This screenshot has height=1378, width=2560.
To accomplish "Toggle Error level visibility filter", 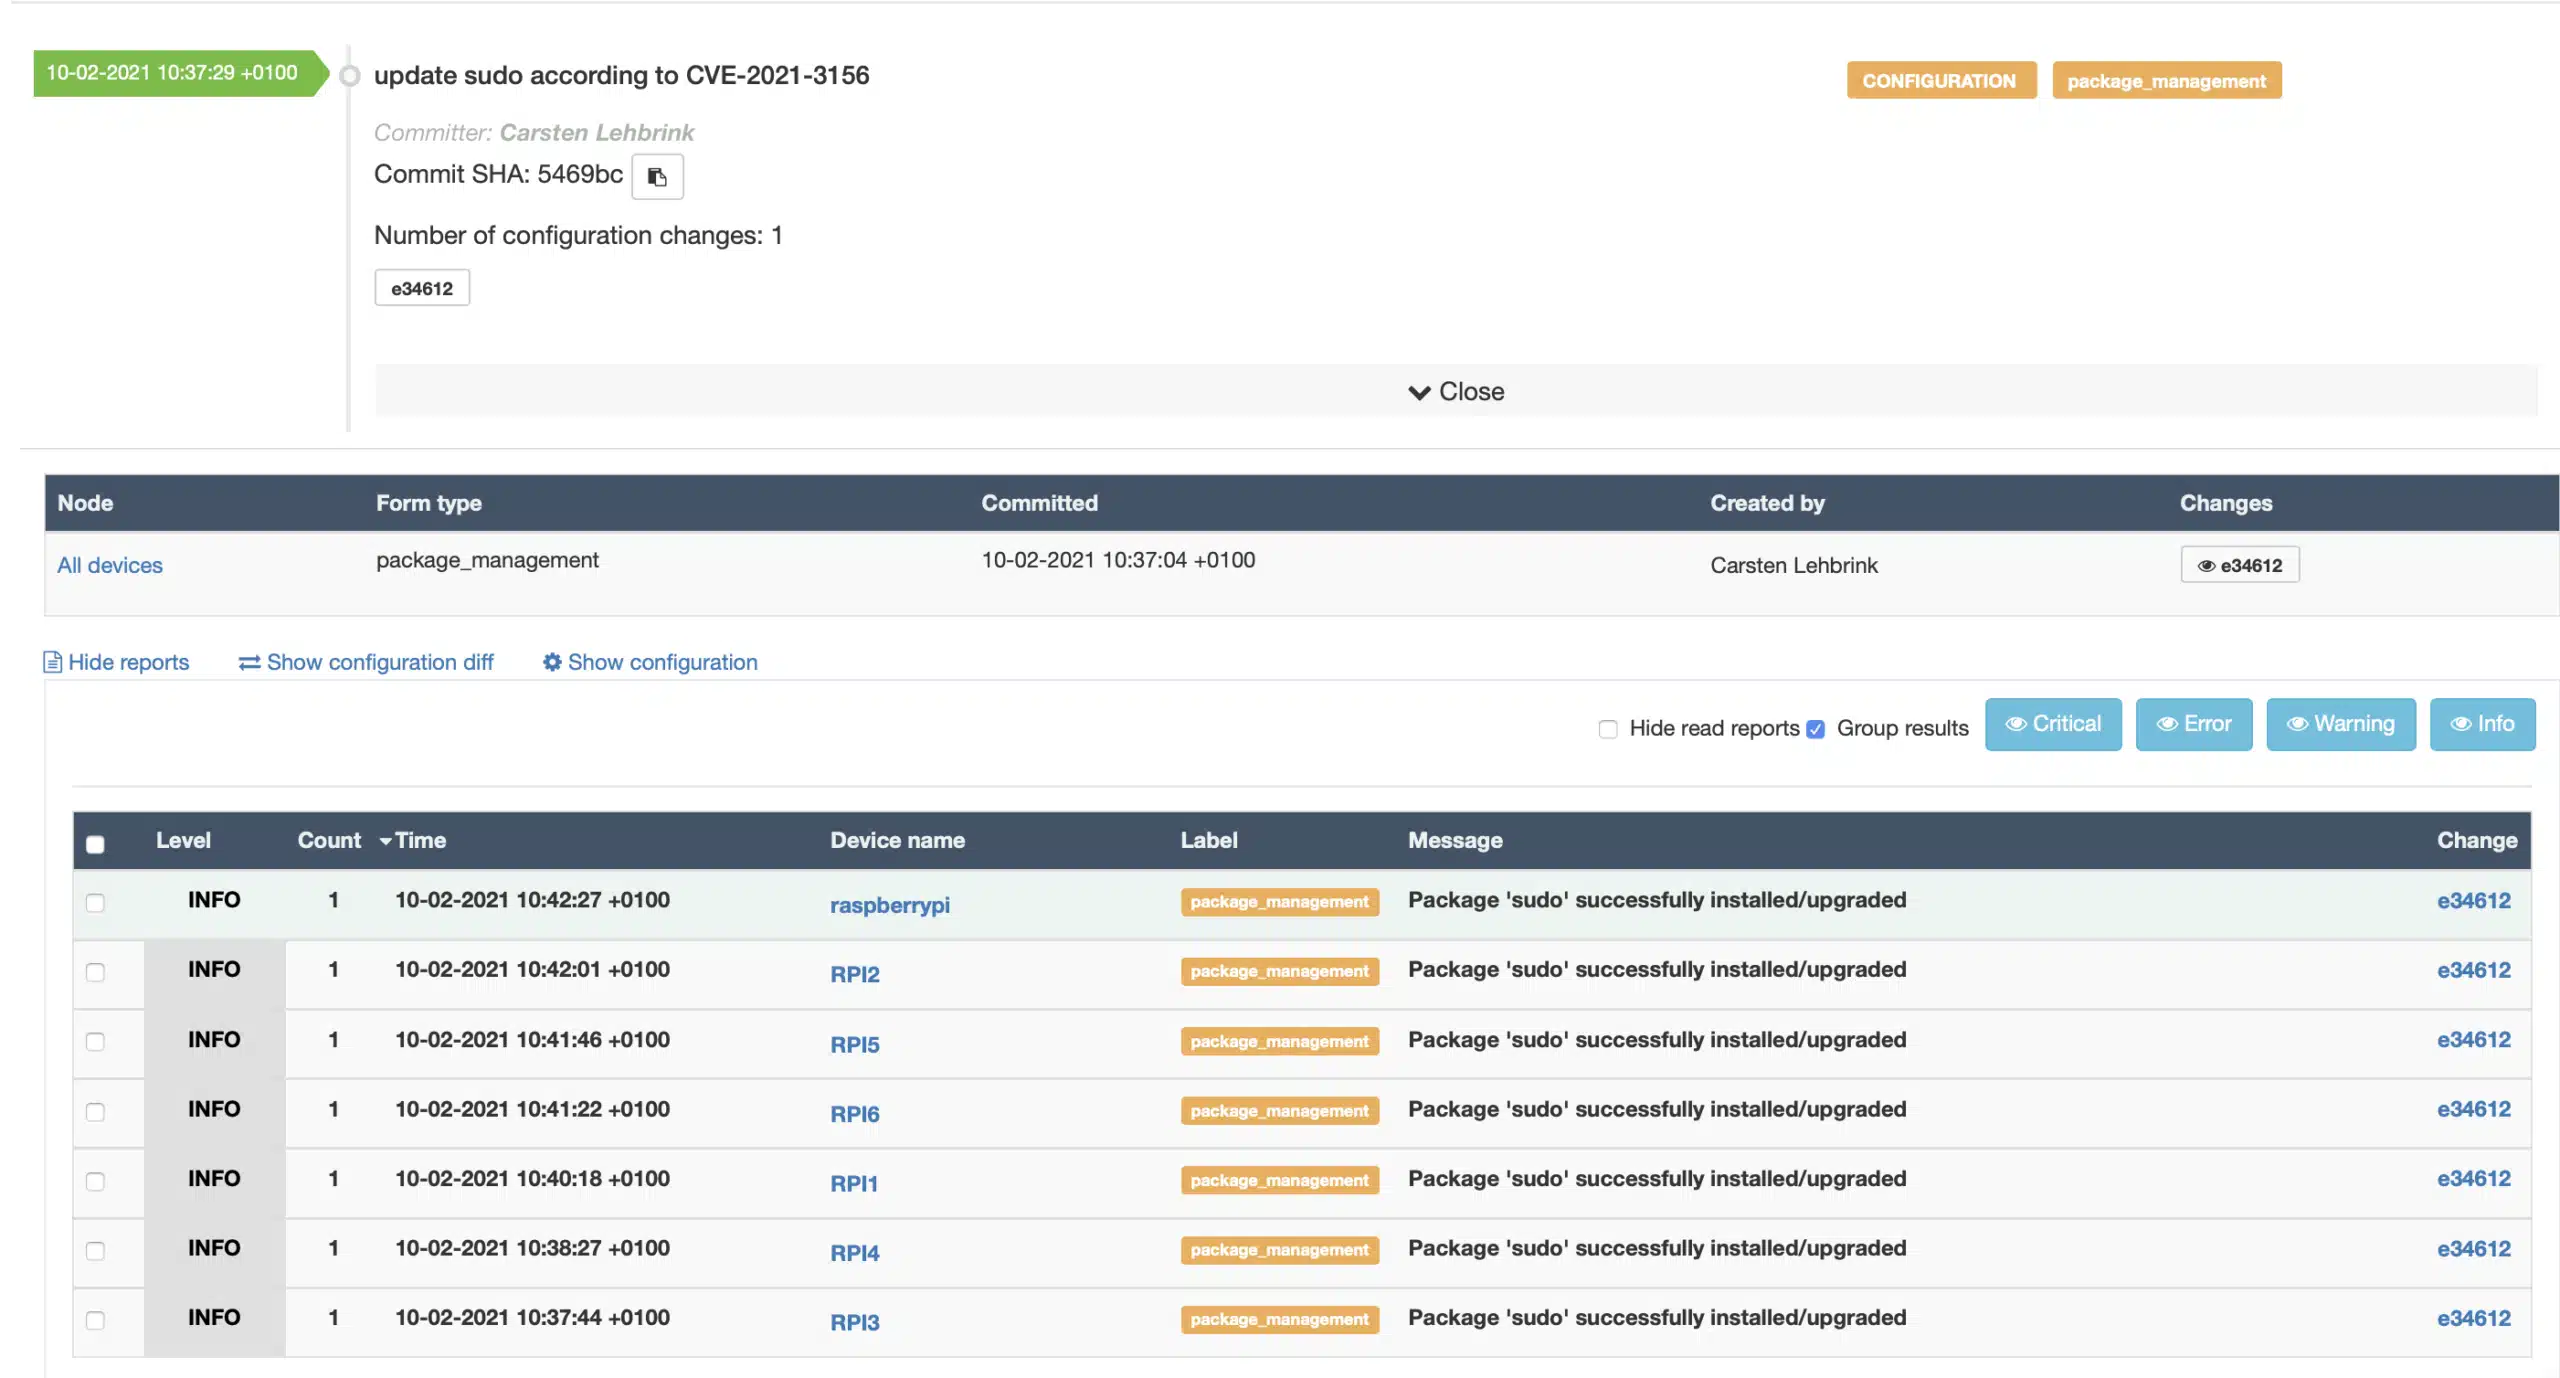I will [x=2193, y=724].
